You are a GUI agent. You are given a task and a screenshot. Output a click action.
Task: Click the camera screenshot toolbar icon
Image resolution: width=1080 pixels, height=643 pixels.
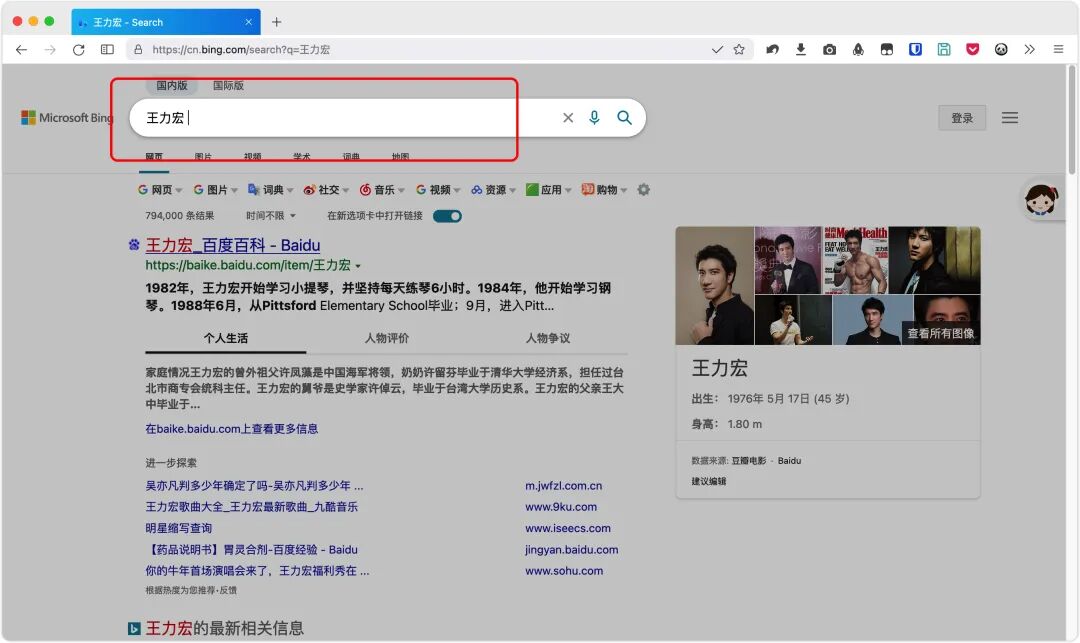[829, 50]
